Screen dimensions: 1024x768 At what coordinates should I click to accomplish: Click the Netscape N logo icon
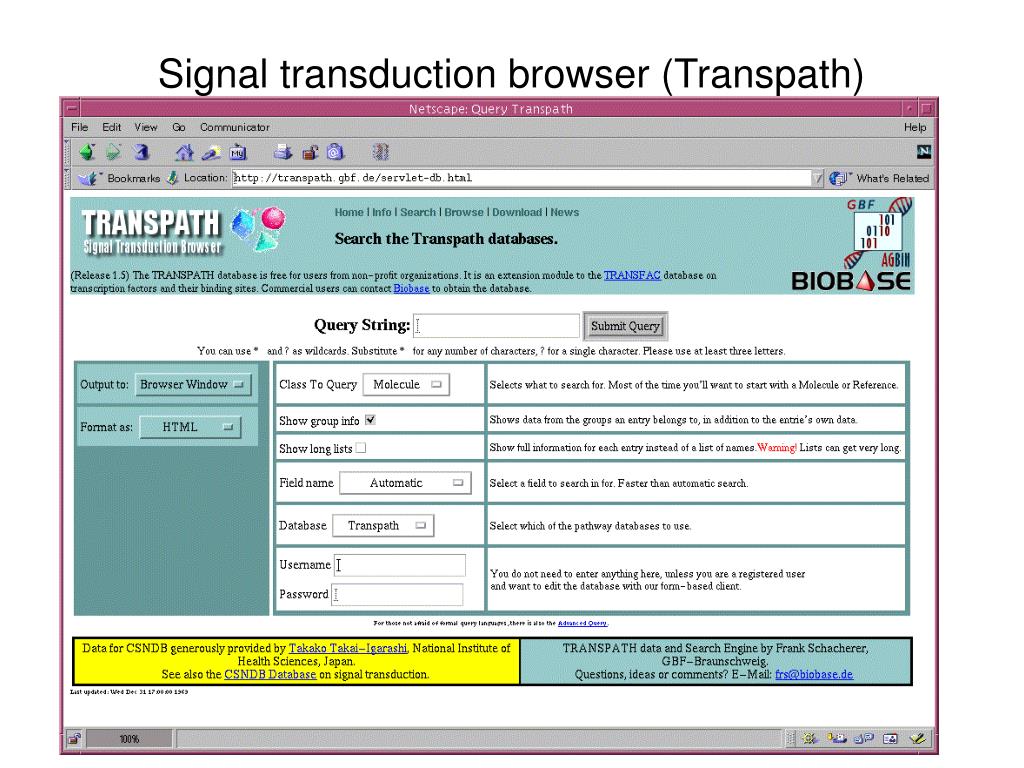[923, 152]
